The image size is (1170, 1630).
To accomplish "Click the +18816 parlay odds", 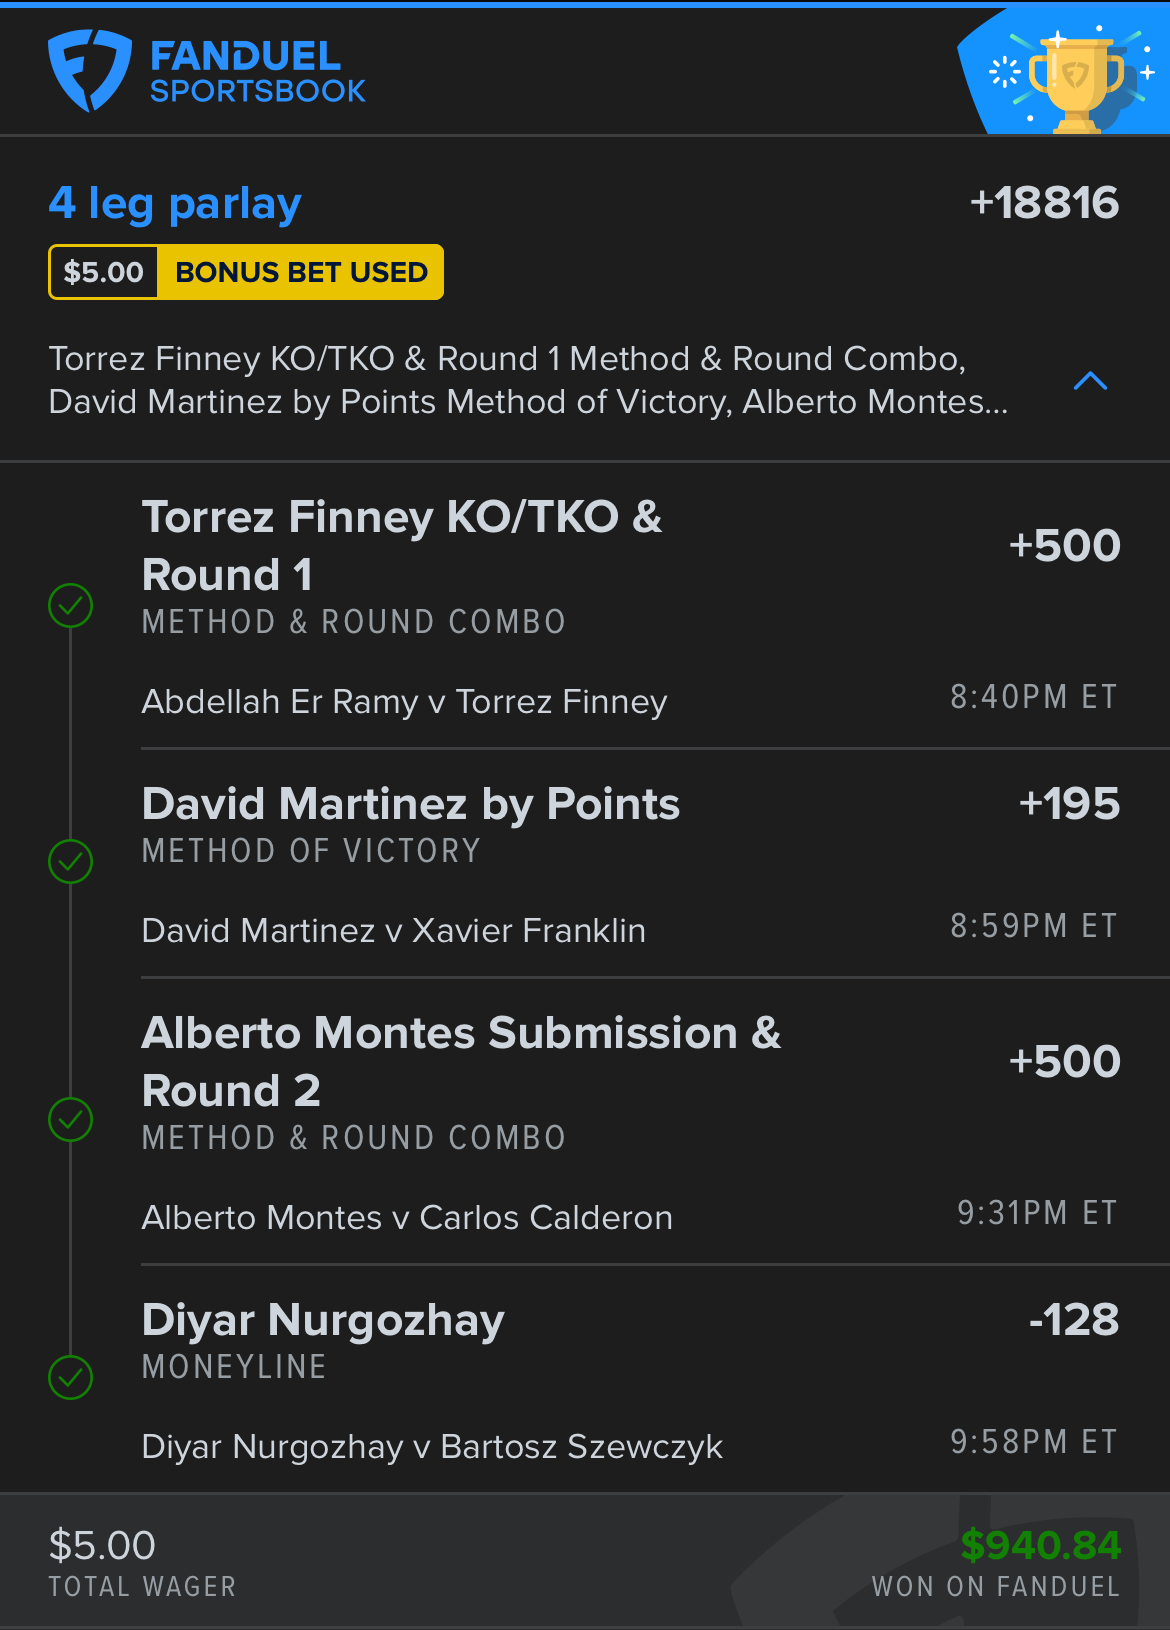I will click(1044, 203).
